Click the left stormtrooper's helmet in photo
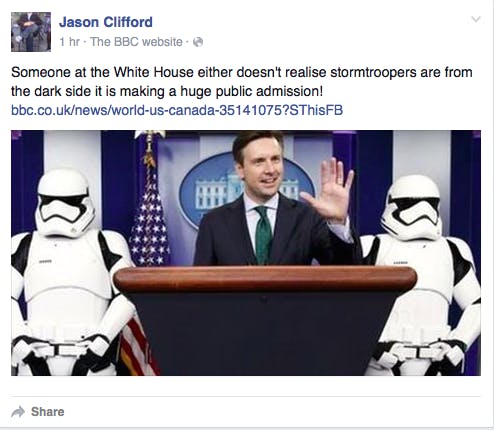Viewport: 494px width, 430px height. pos(65,202)
